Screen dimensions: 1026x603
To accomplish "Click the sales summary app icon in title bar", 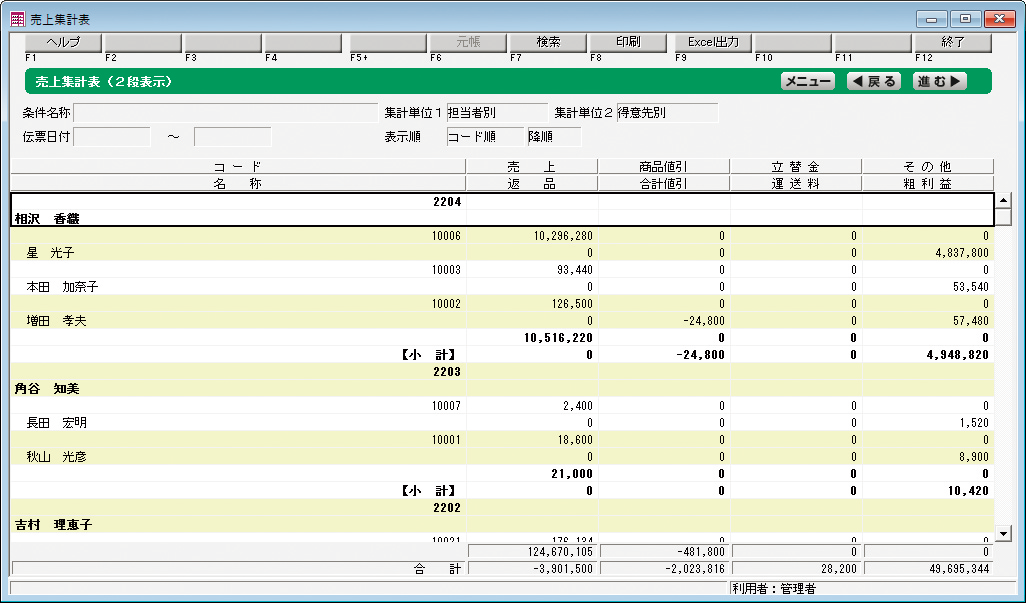I will click(17, 18).
